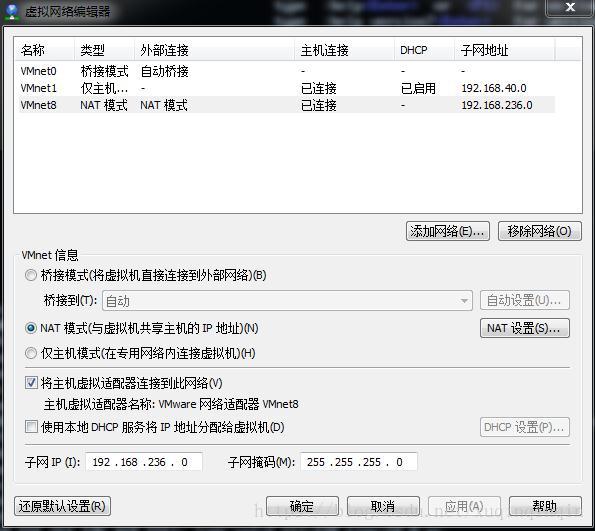Click the 应用(A) button

pos(464,506)
